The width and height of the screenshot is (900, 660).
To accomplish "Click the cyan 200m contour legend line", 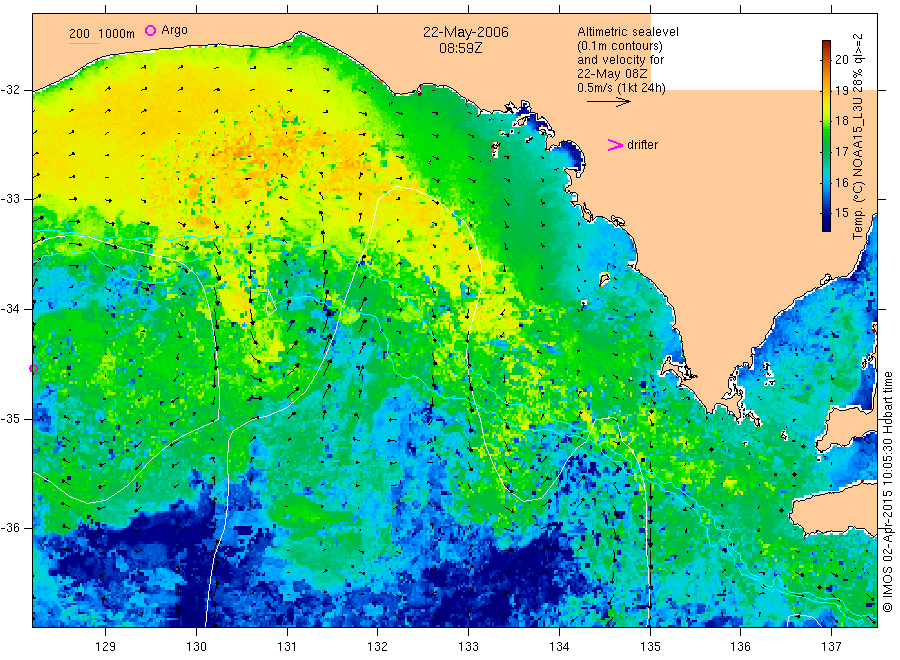I will 84,43.
